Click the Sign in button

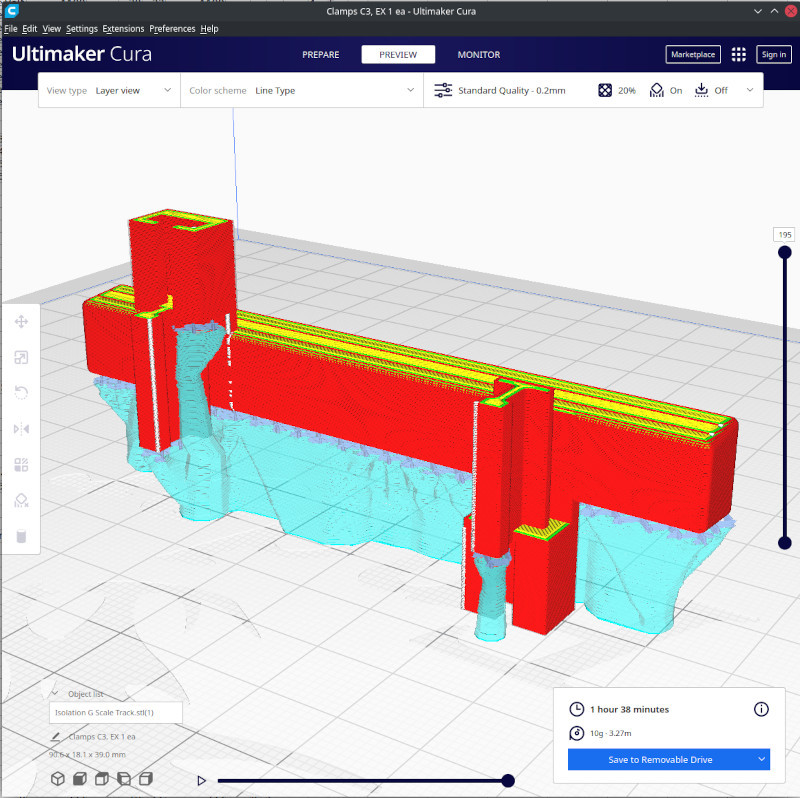773,55
